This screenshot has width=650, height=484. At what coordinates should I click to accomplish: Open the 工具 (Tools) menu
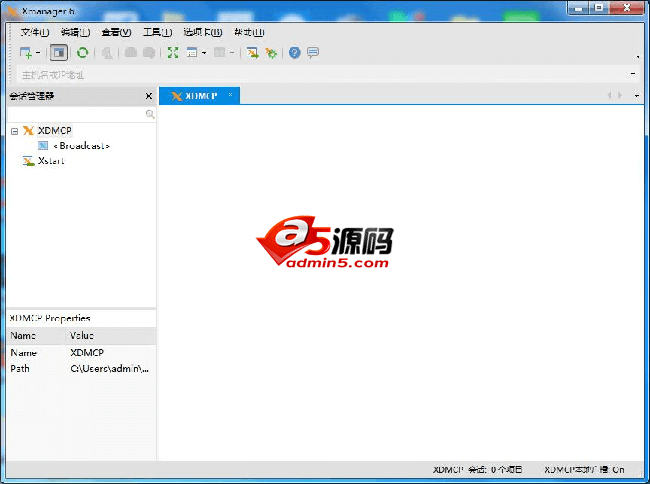(x=158, y=32)
